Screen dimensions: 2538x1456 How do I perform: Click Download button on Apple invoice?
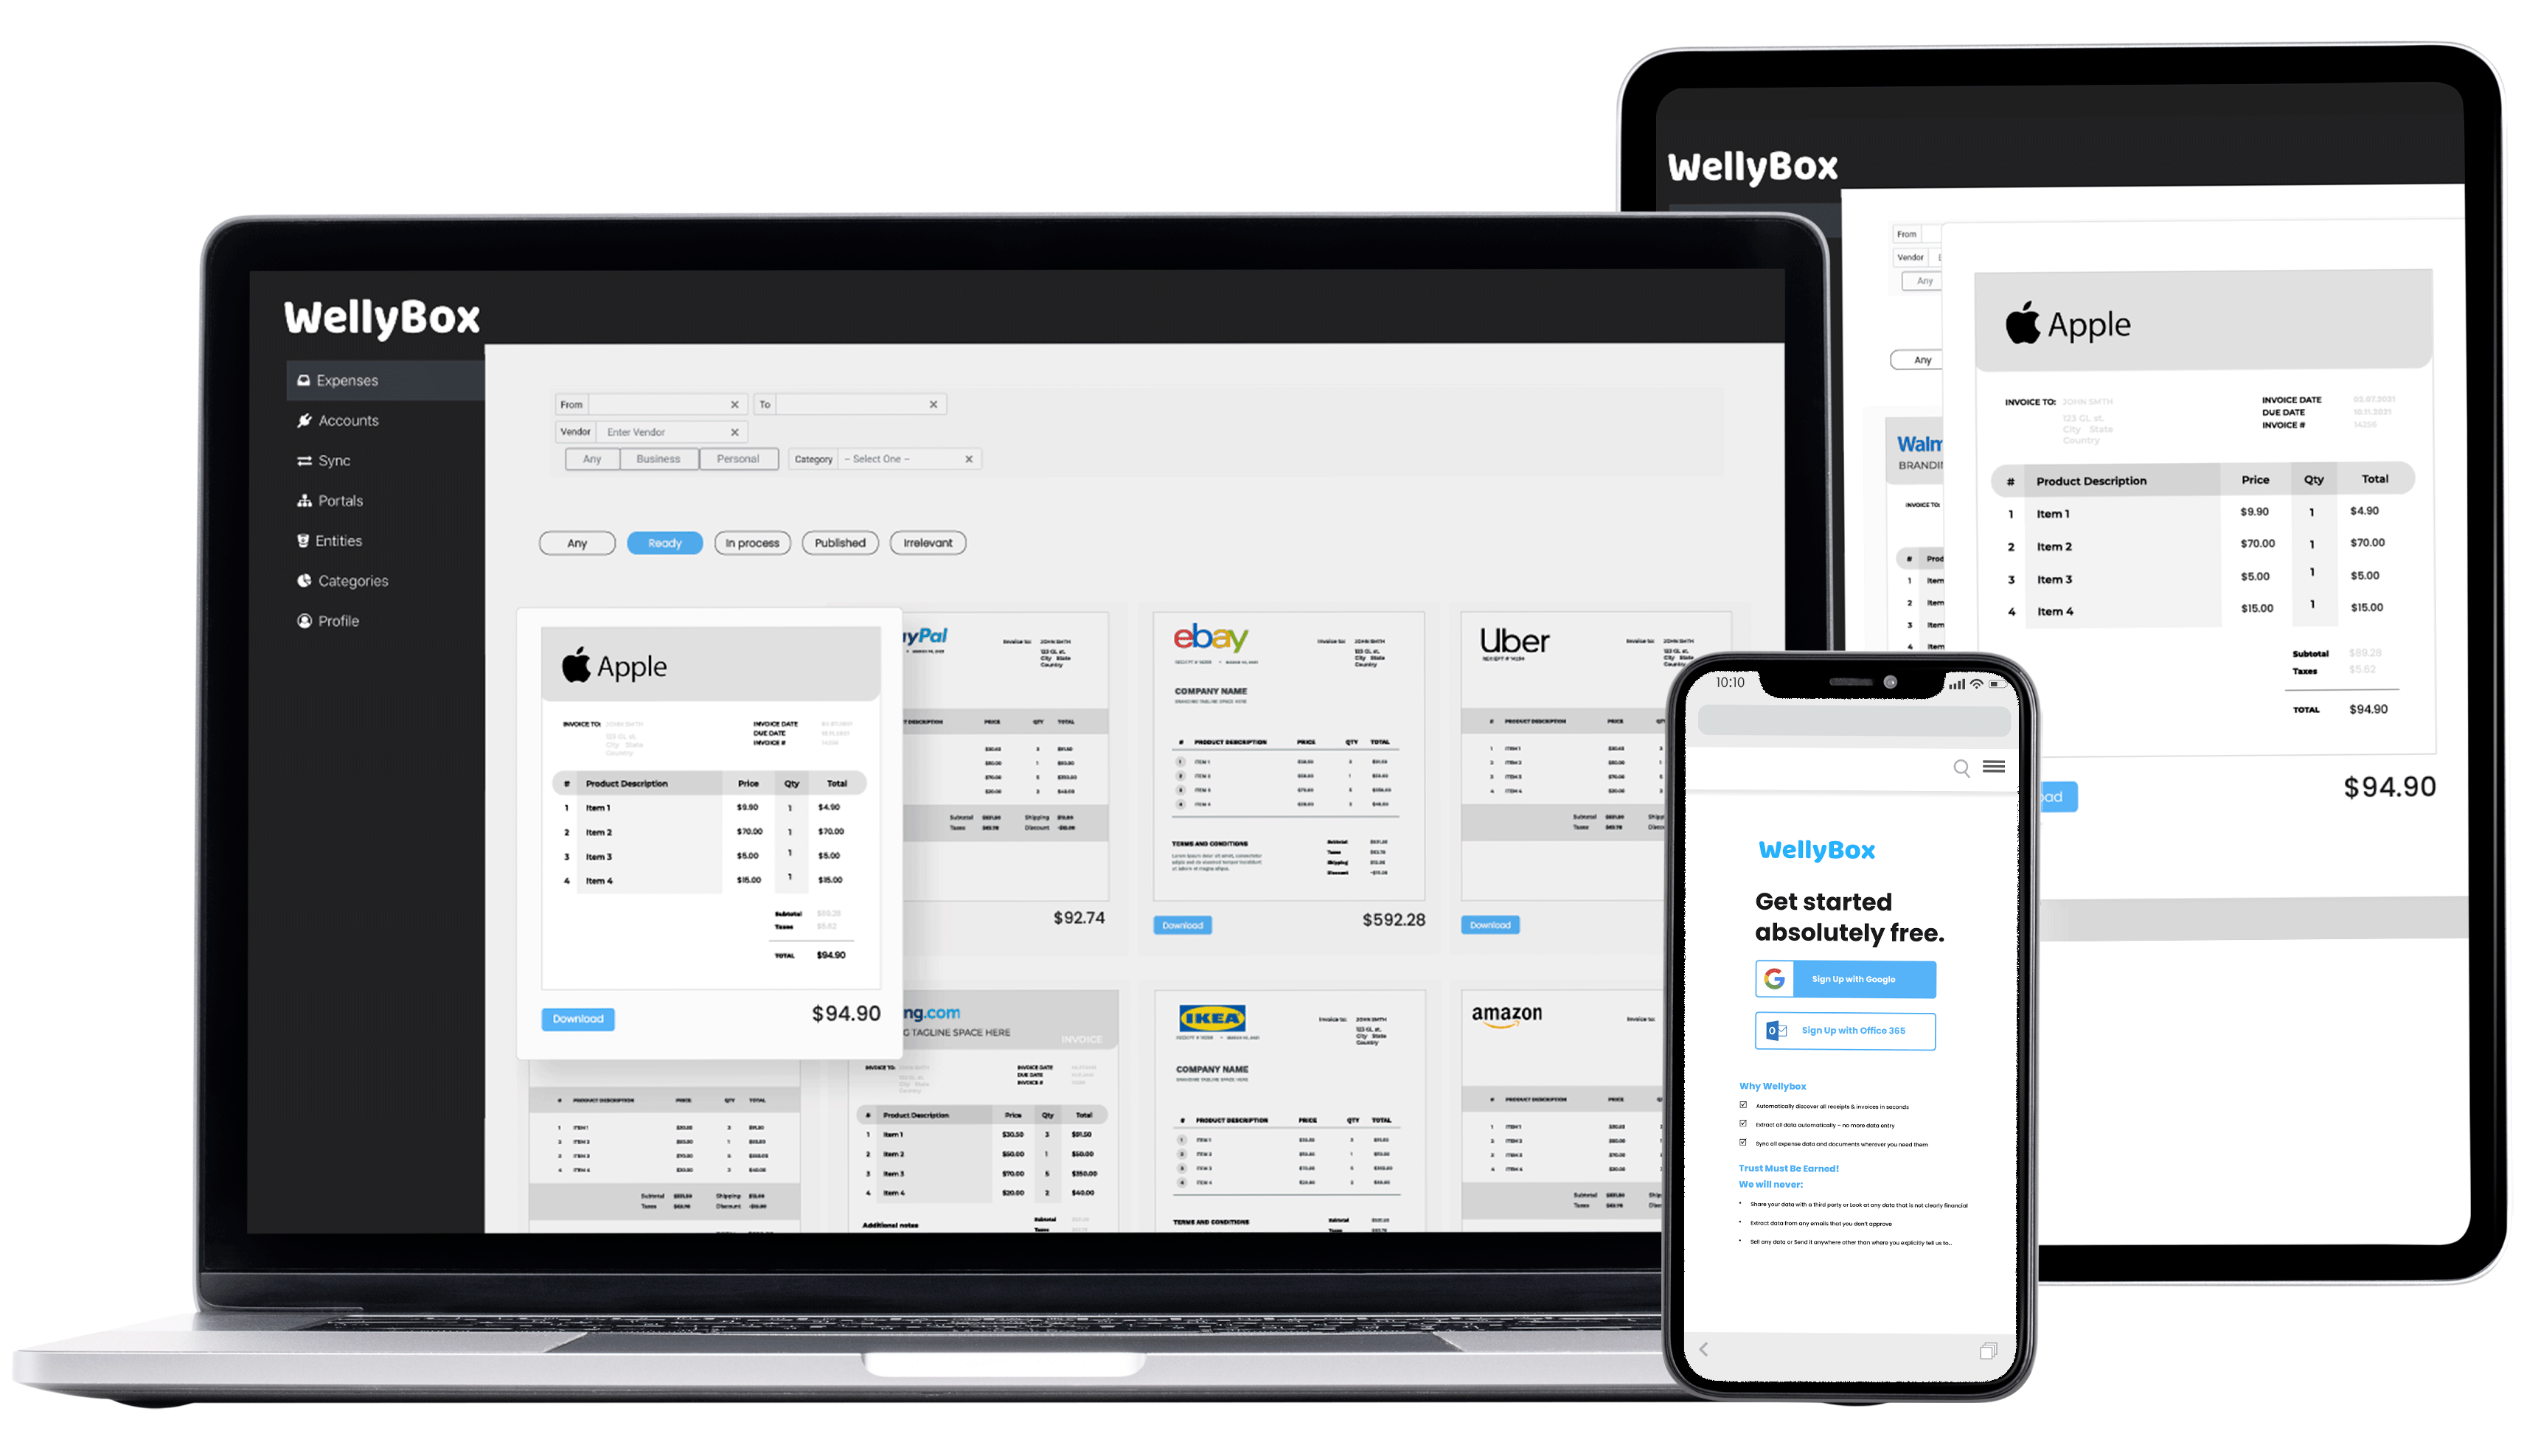pyautogui.click(x=577, y=1015)
